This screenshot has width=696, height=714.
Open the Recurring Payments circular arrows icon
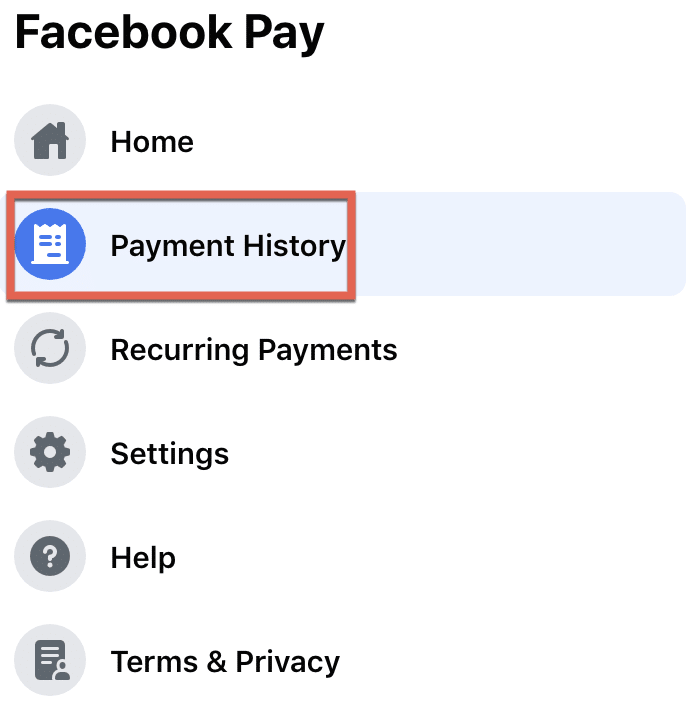(50, 348)
